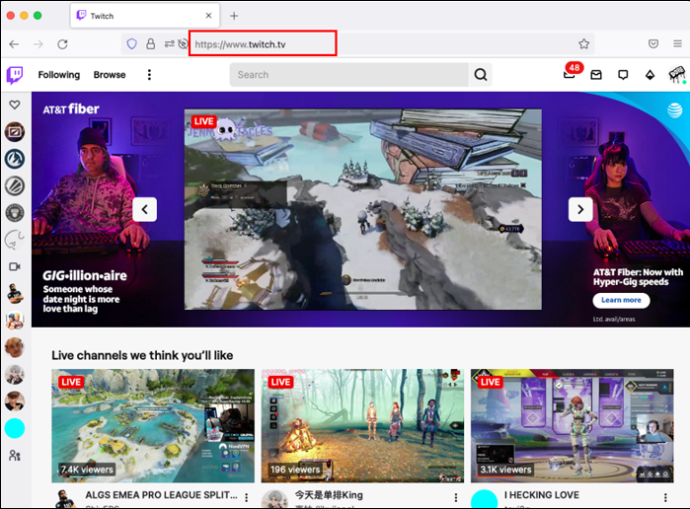
Task: Open the stream thumbnail with 3.1K viewers
Action: [x=572, y=426]
